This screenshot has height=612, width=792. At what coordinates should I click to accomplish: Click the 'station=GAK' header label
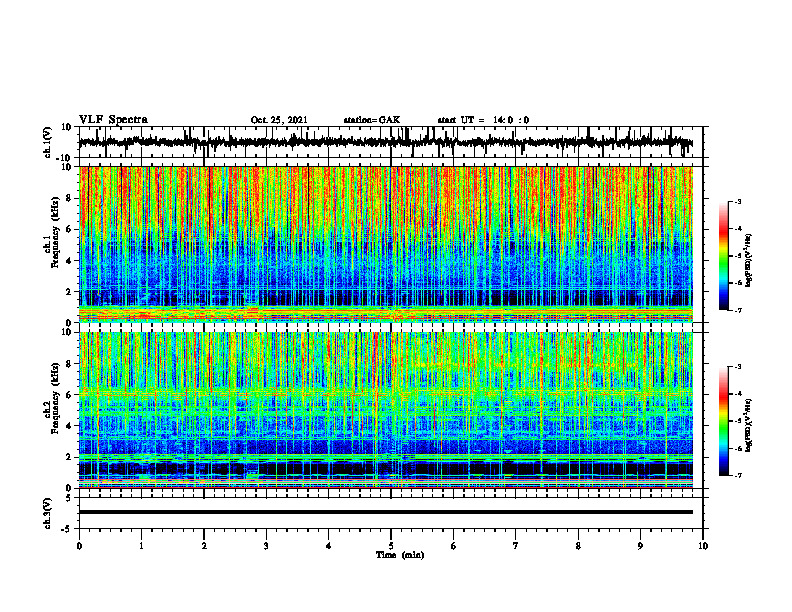click(372, 120)
